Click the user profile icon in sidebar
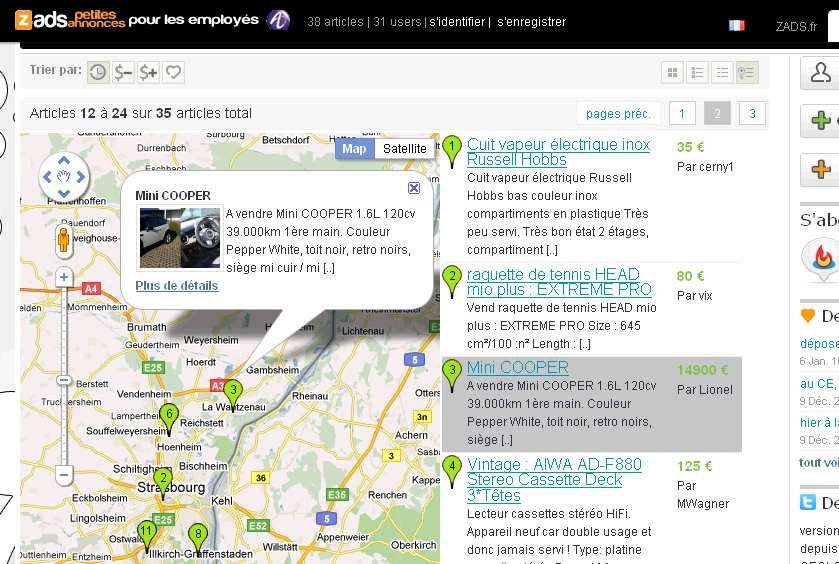839x564 pixels. click(x=820, y=72)
